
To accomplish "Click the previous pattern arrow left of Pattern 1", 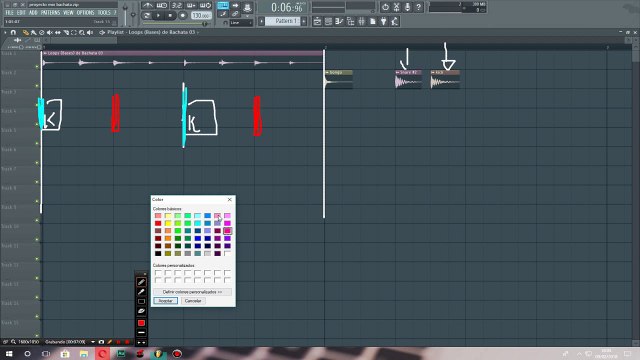I will [x=261, y=21].
